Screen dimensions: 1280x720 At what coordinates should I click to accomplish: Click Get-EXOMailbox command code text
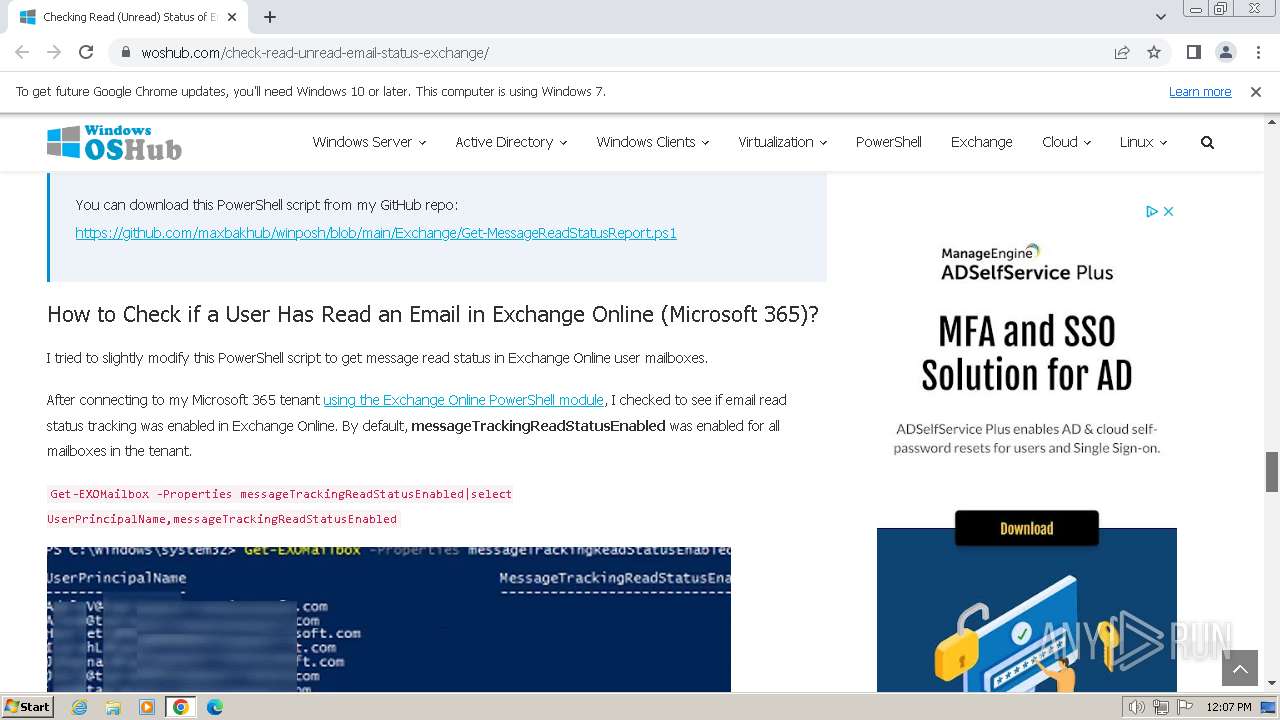pos(280,507)
